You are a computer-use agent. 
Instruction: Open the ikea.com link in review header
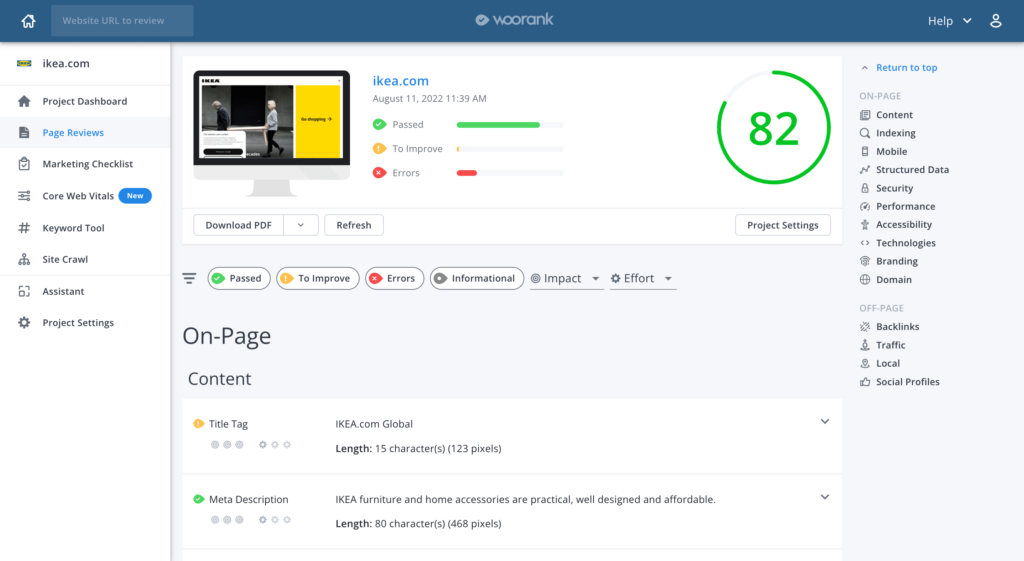tap(400, 81)
